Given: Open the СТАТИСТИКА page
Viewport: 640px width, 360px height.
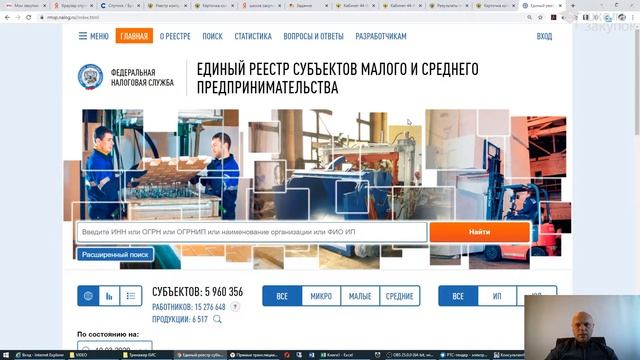Looking at the screenshot, I should pyautogui.click(x=253, y=36).
